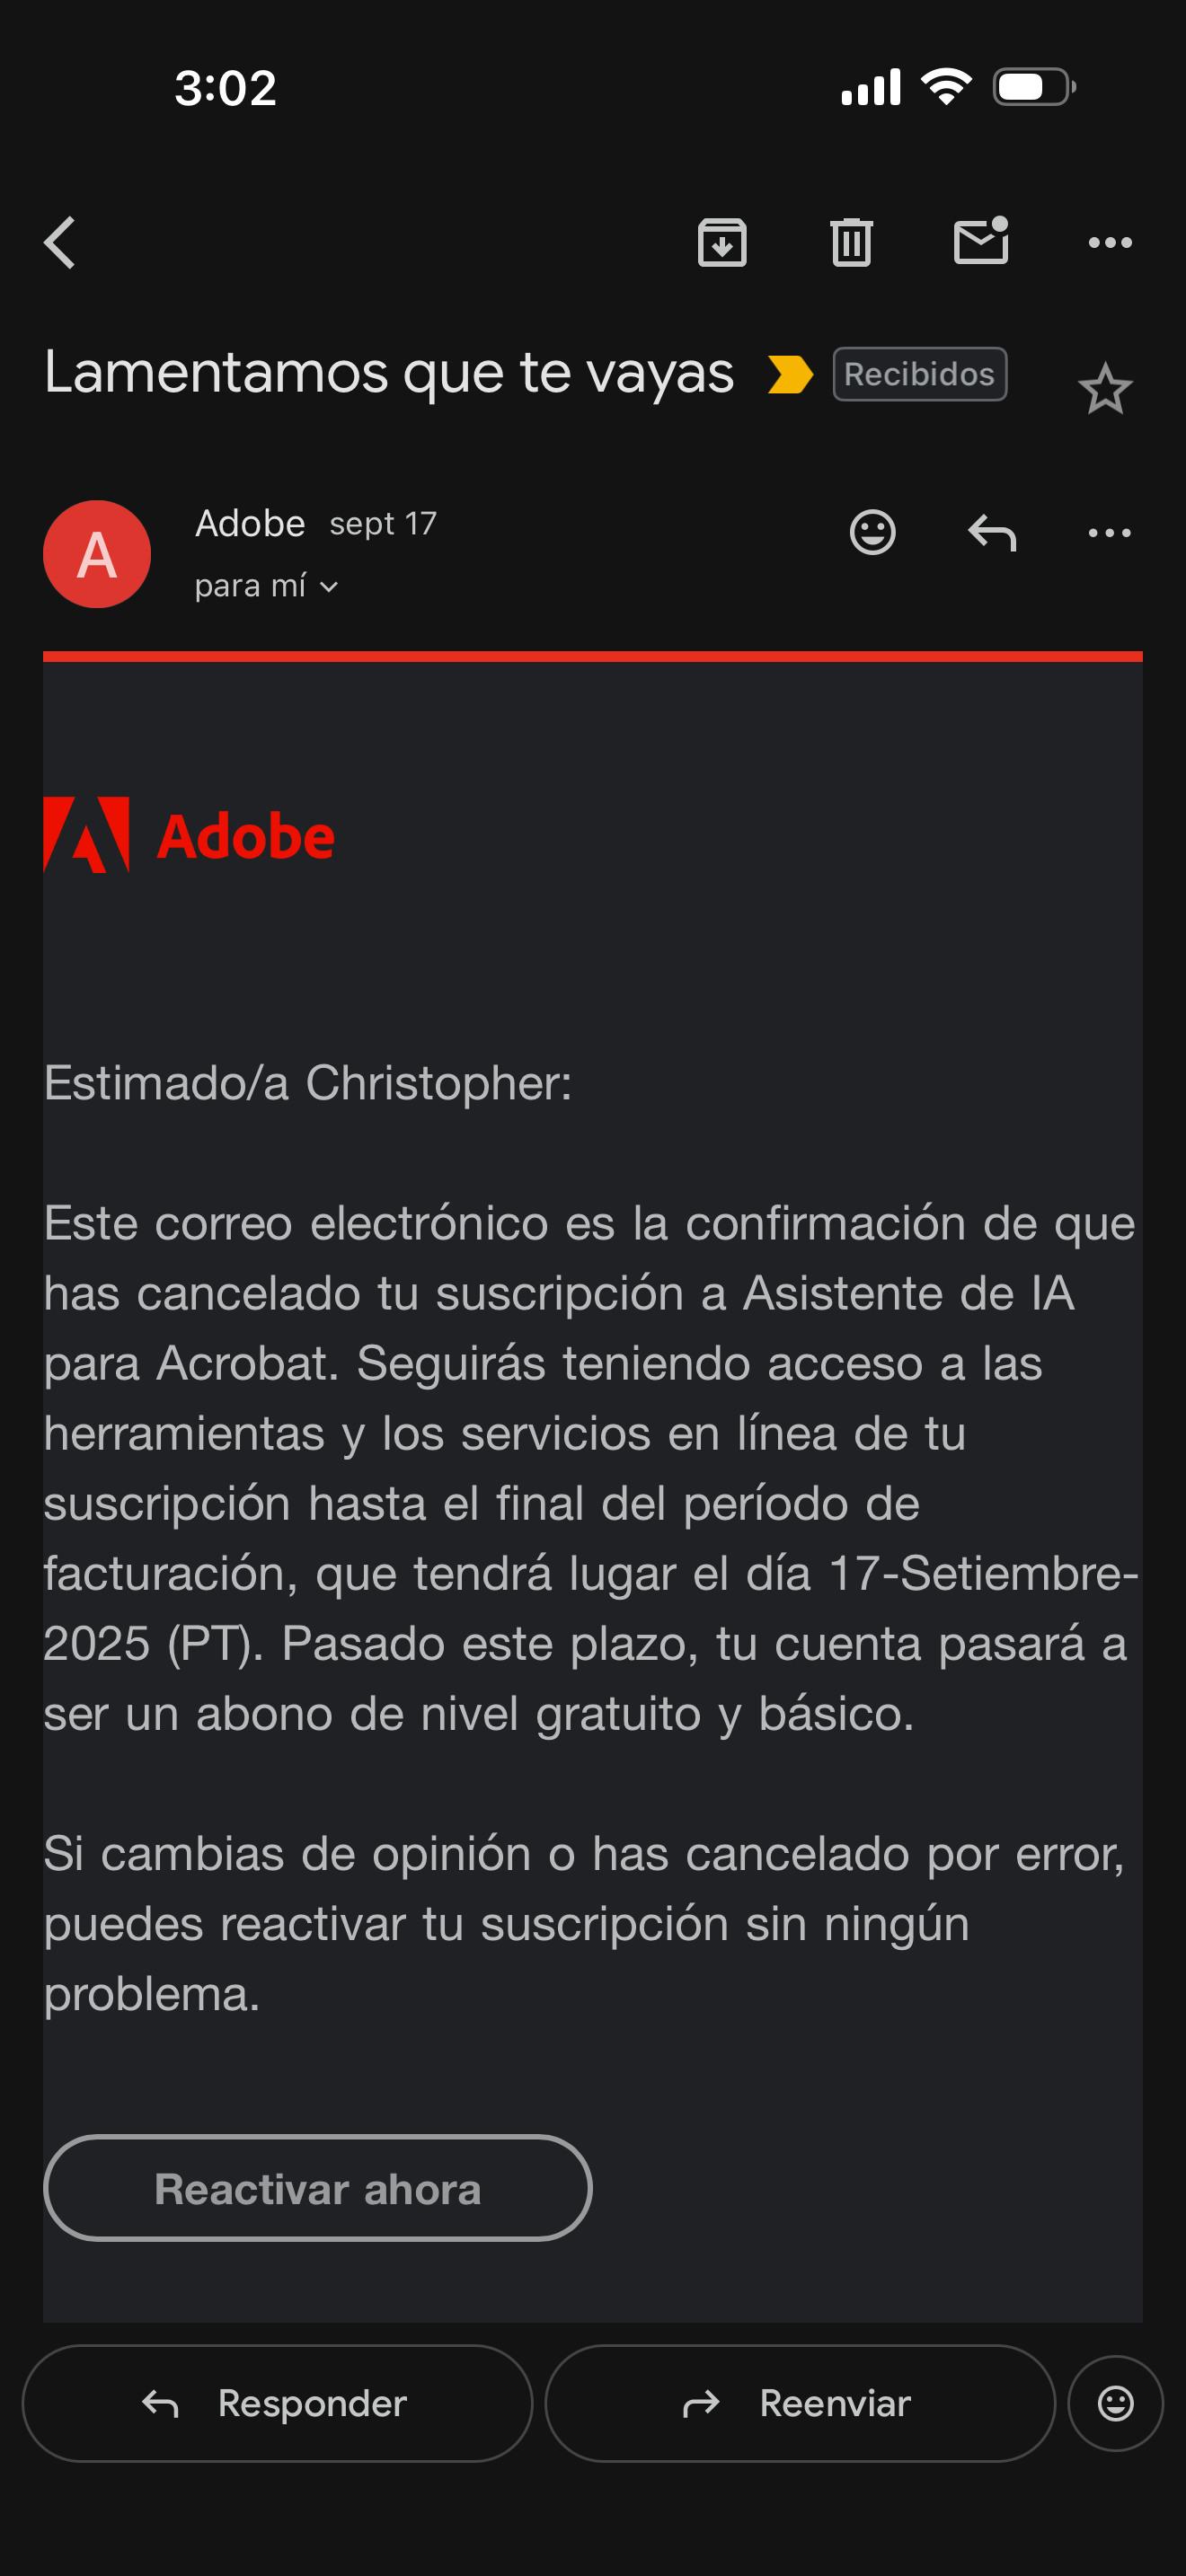The height and width of the screenshot is (2576, 1186).
Task: Tap the sender name Adobe
Action: tap(250, 523)
